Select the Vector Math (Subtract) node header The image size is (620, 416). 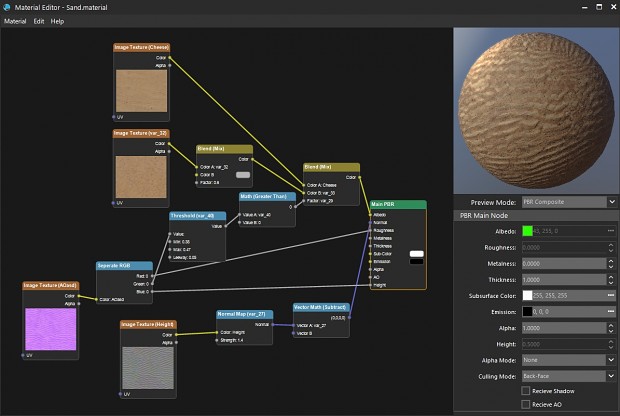click(321, 307)
